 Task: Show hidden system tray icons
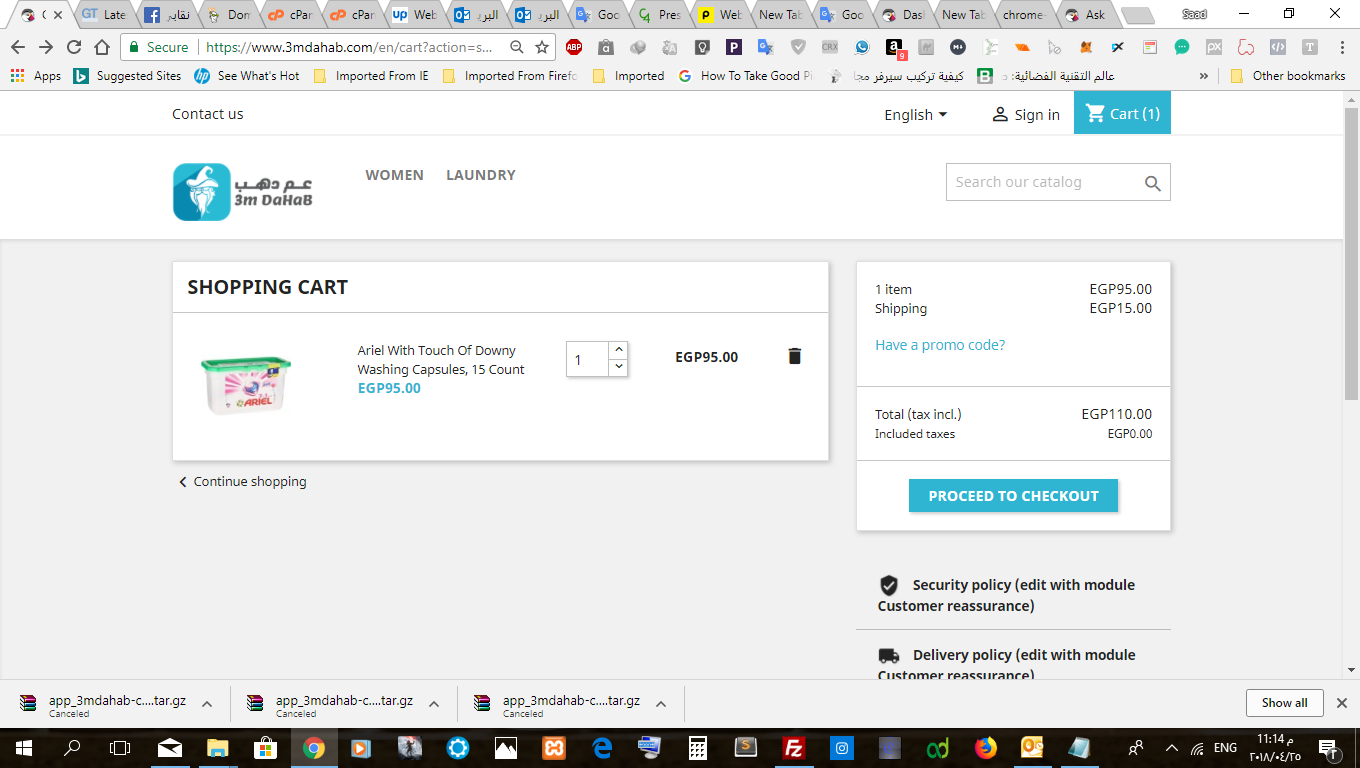(1172, 748)
